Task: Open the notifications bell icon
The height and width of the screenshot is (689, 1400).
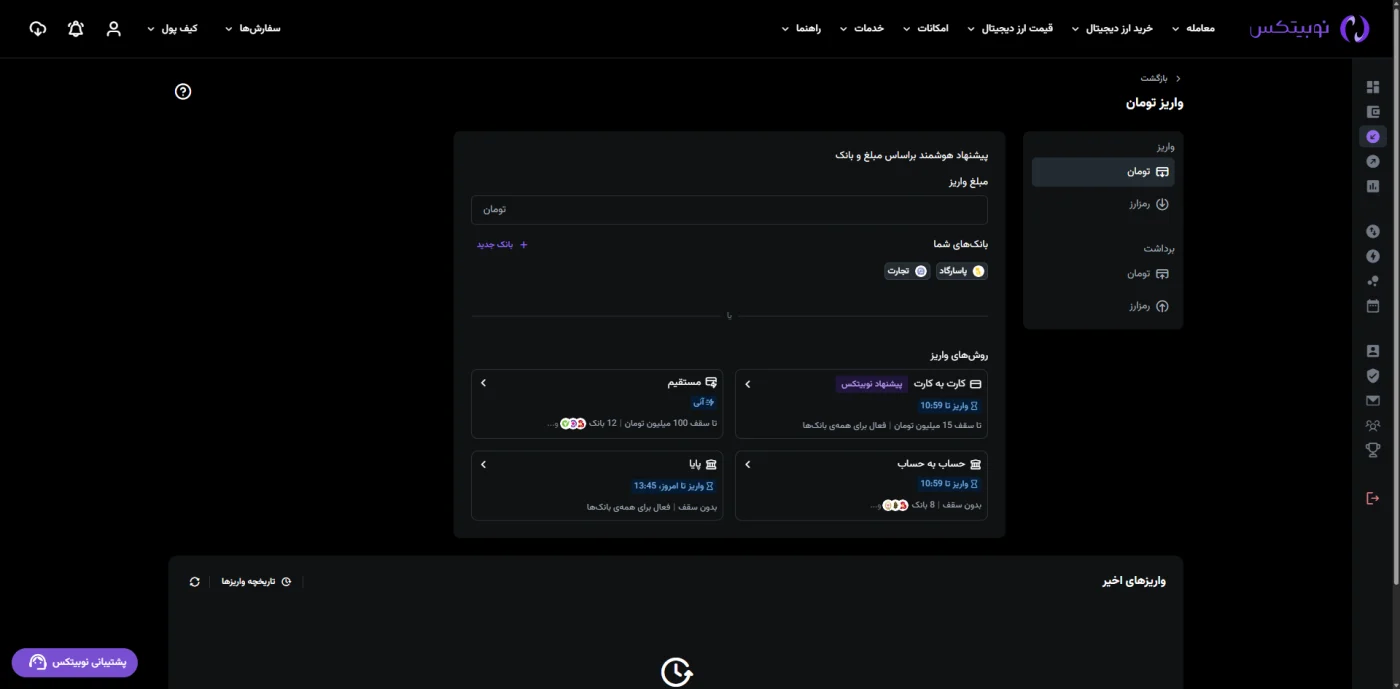Action: pos(76,29)
